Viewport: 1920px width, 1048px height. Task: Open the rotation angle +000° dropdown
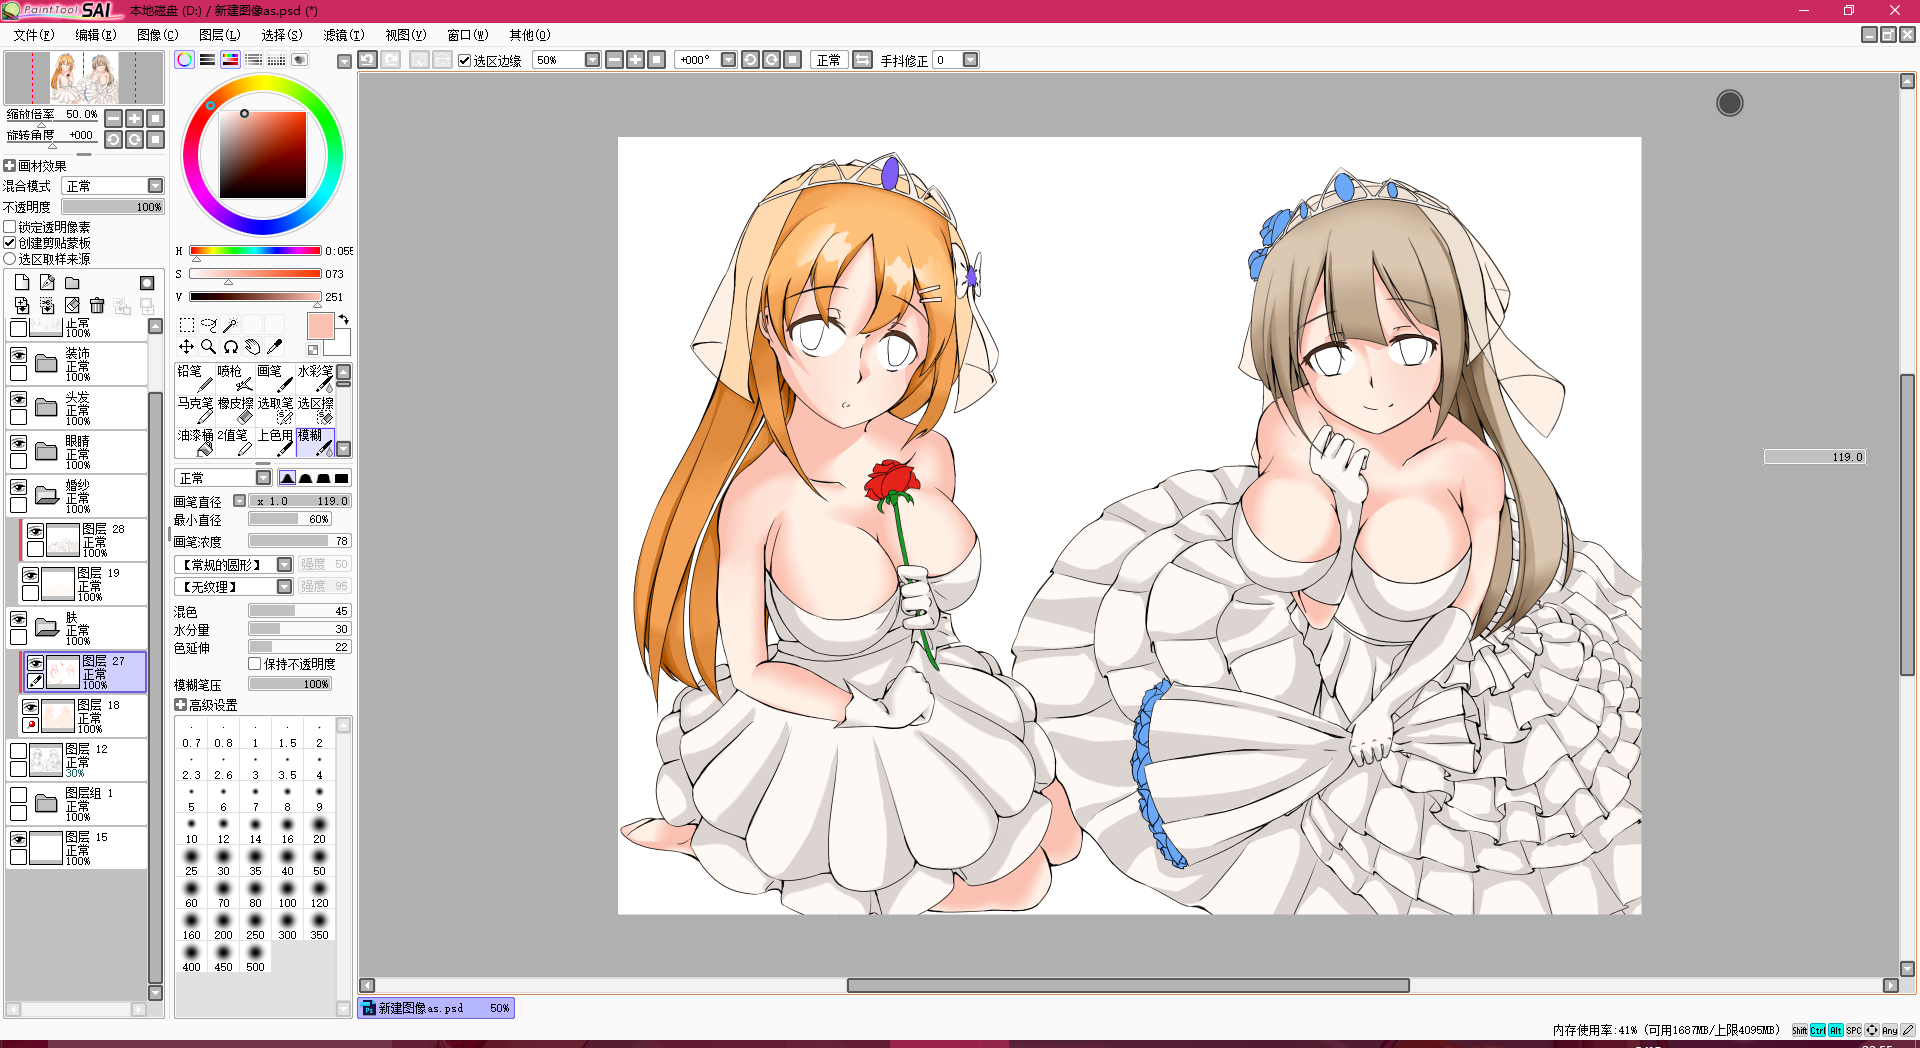[x=728, y=60]
